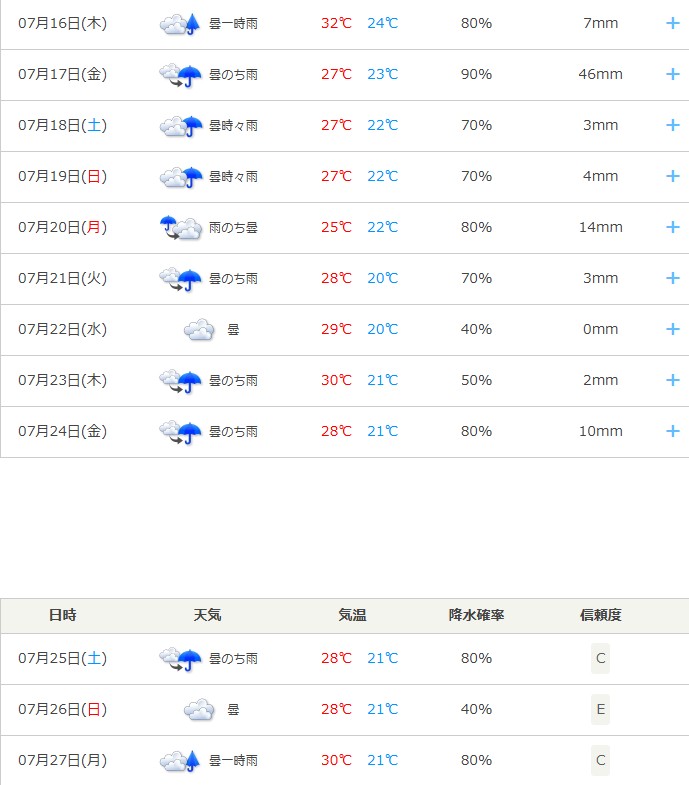The height and width of the screenshot is (785, 689).
Task: Select the date 07月17日(金)
Action: tap(63, 75)
